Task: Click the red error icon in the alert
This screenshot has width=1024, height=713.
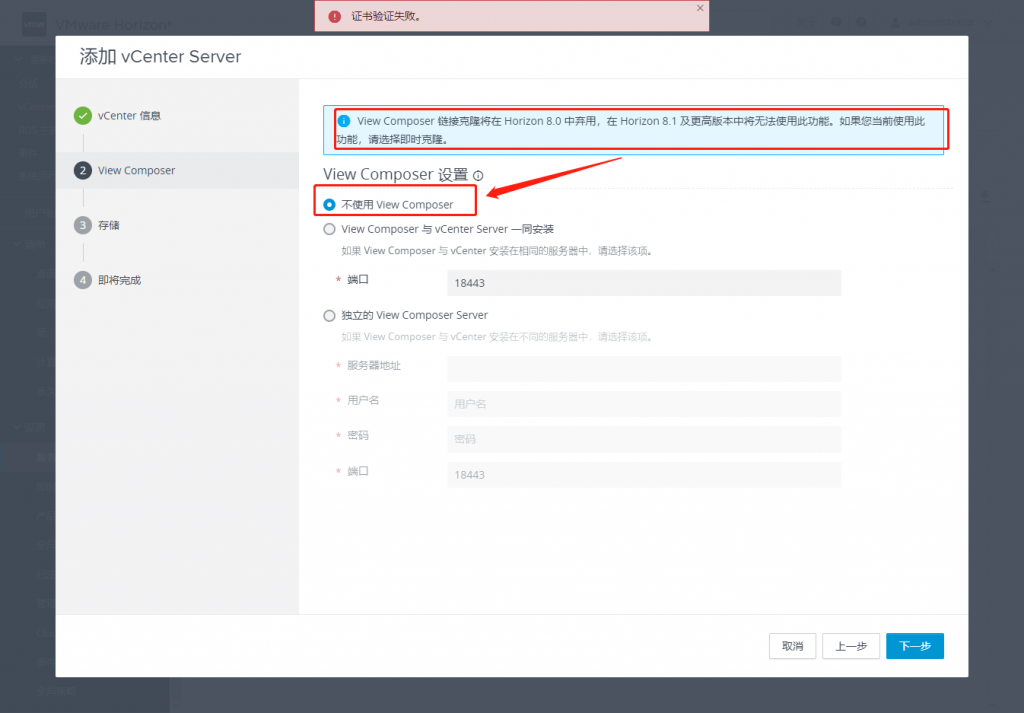Action: tap(334, 16)
